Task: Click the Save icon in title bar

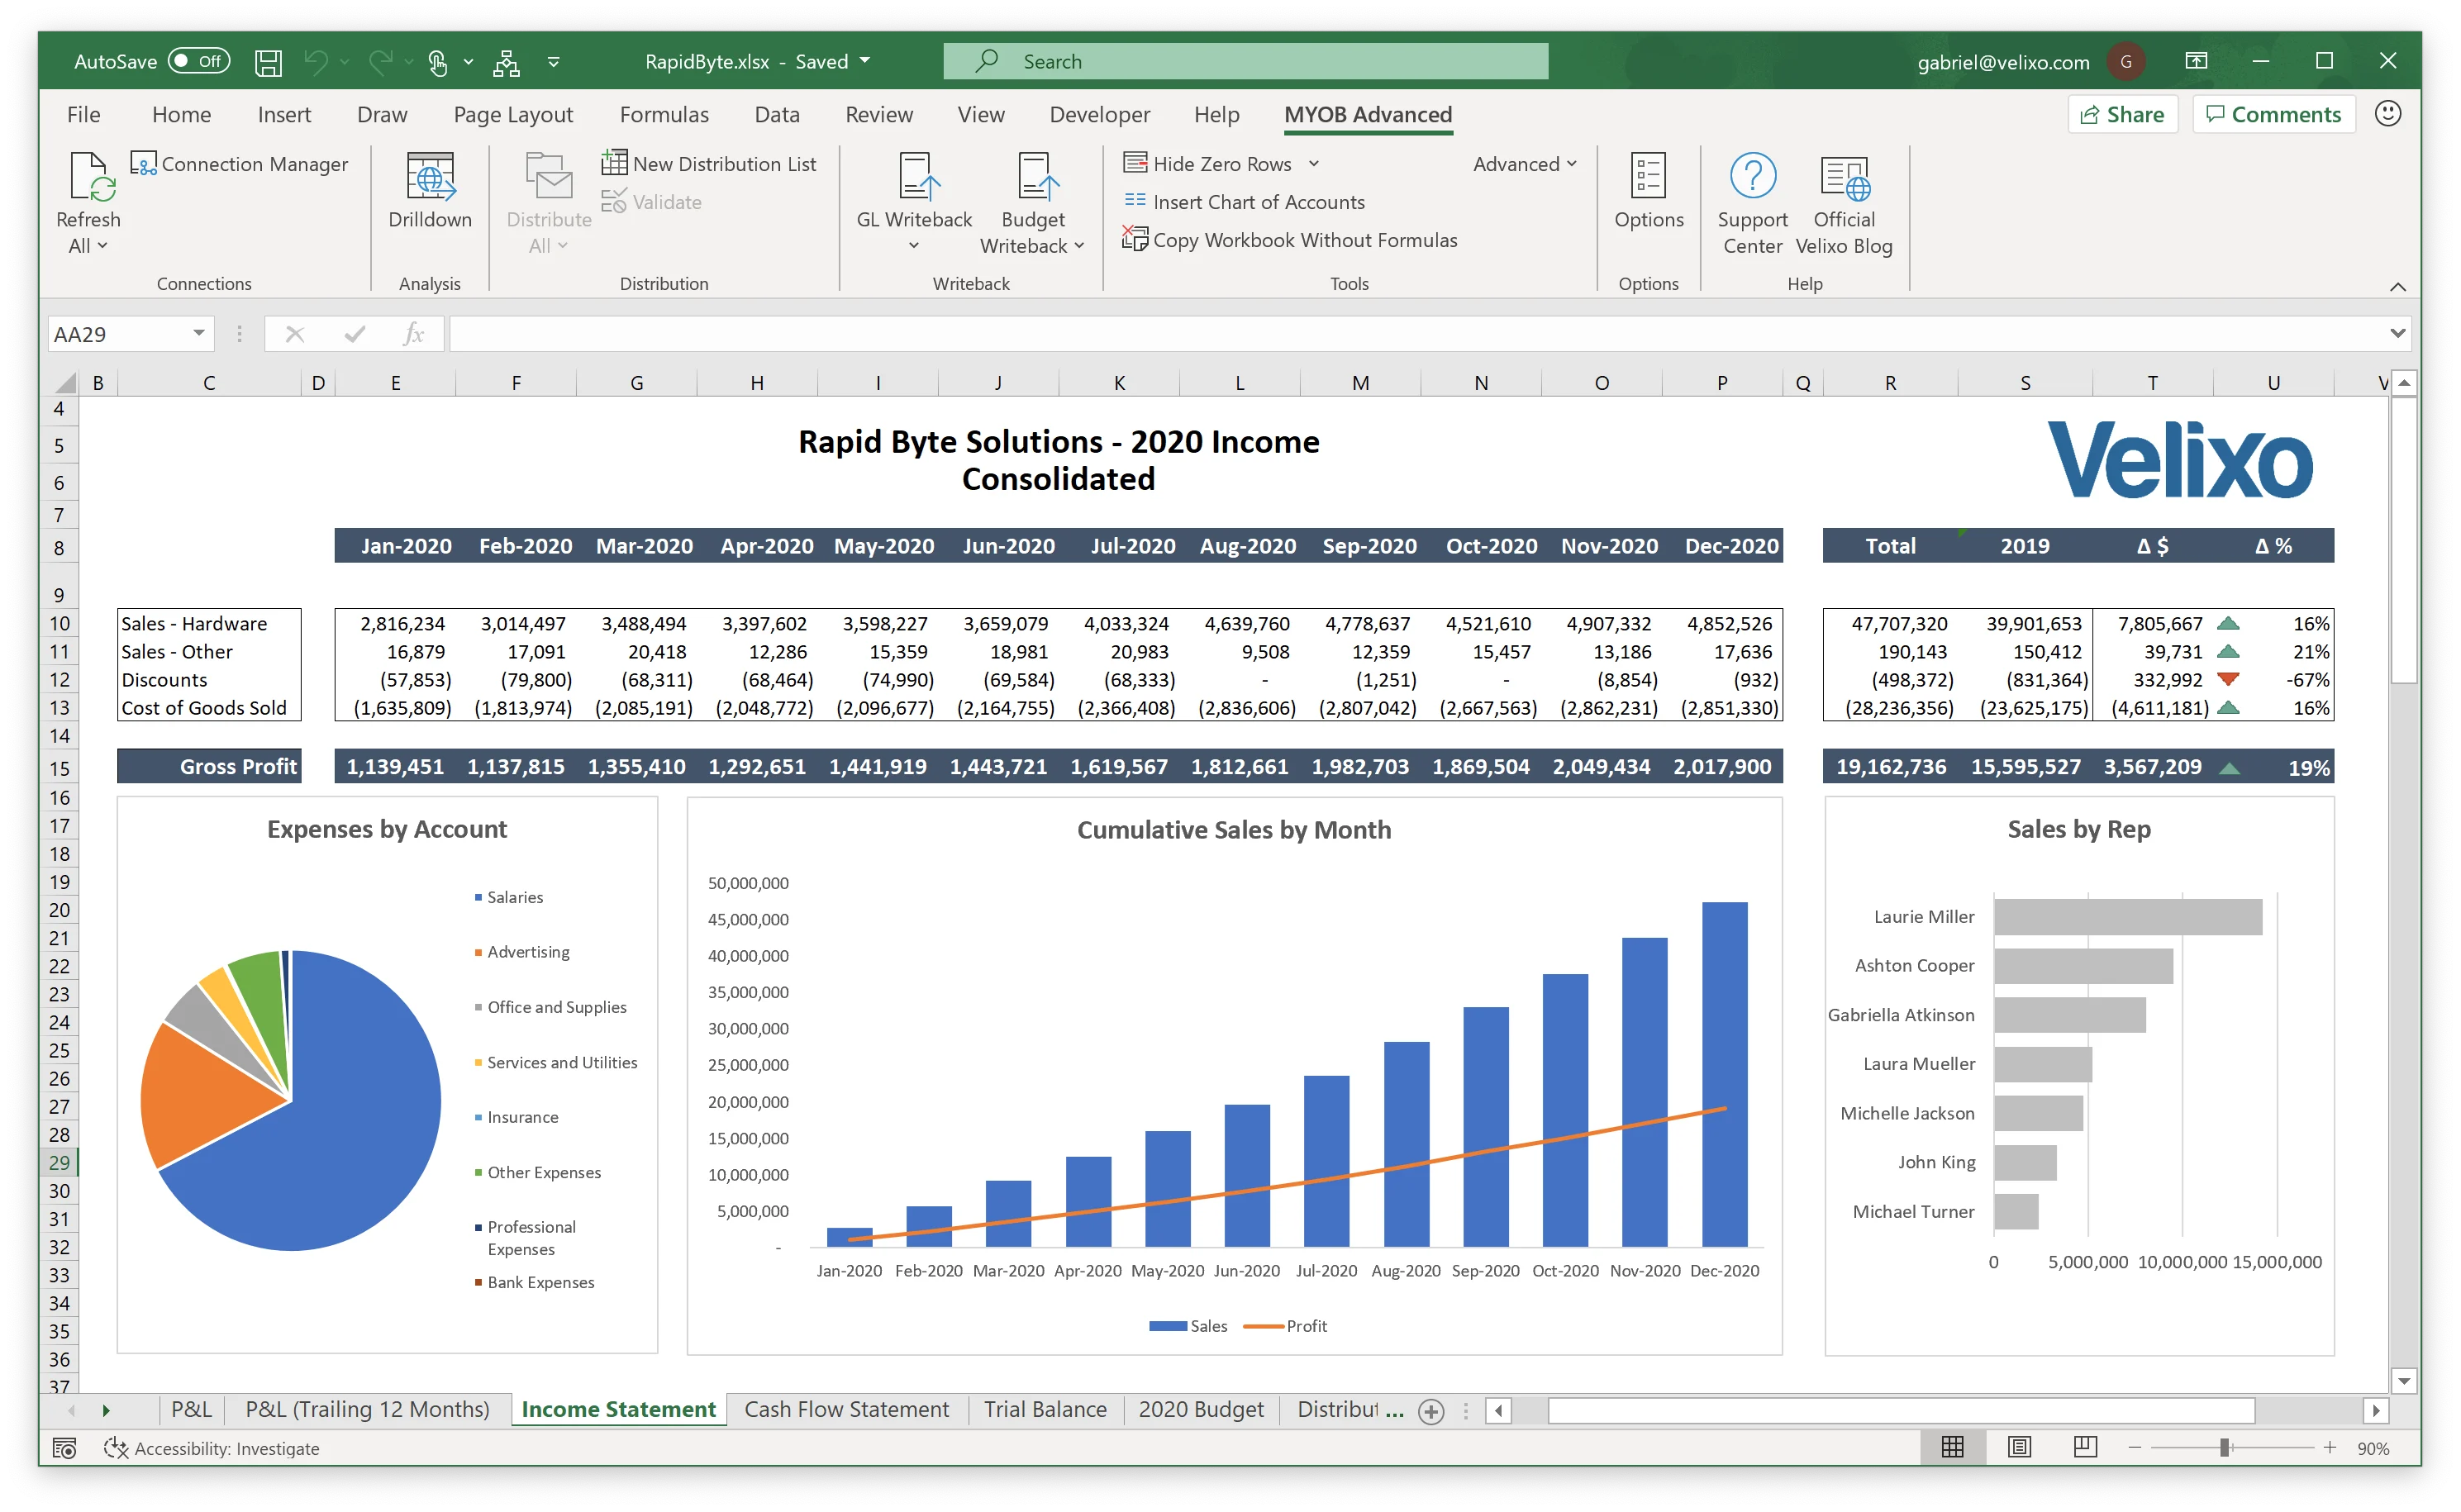Action: click(268, 62)
